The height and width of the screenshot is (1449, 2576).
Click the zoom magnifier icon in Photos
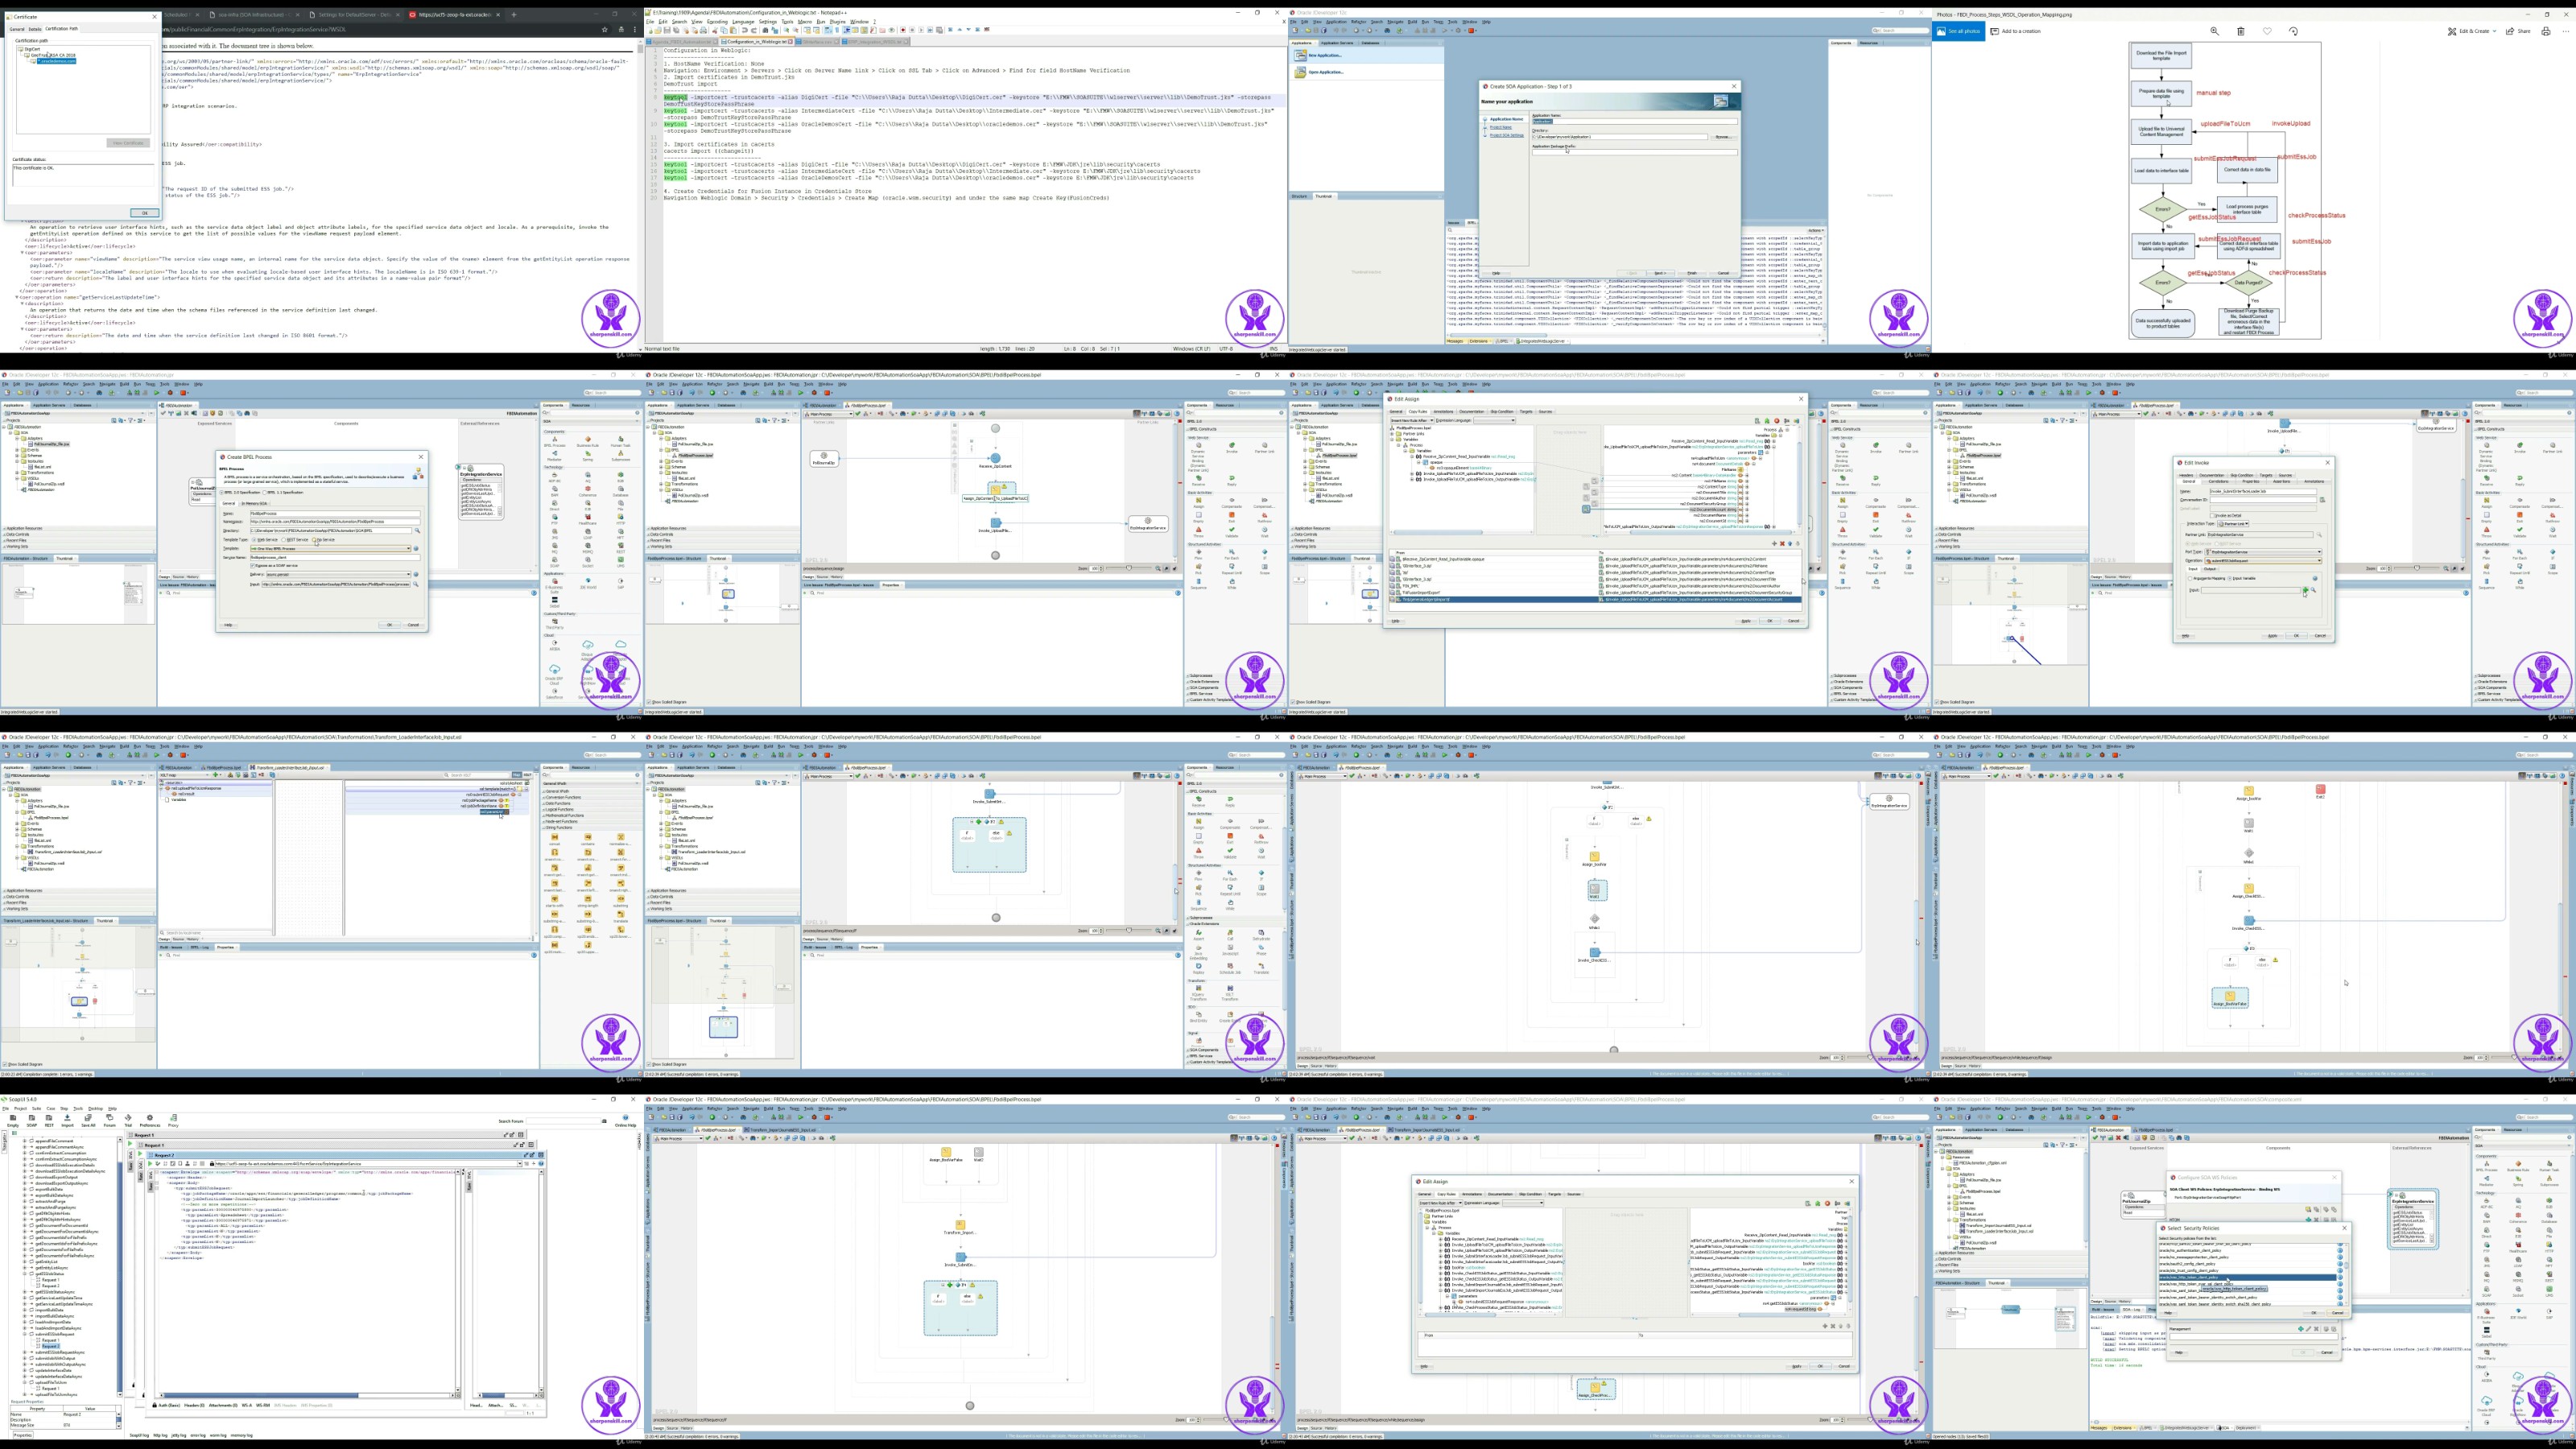click(x=2214, y=31)
